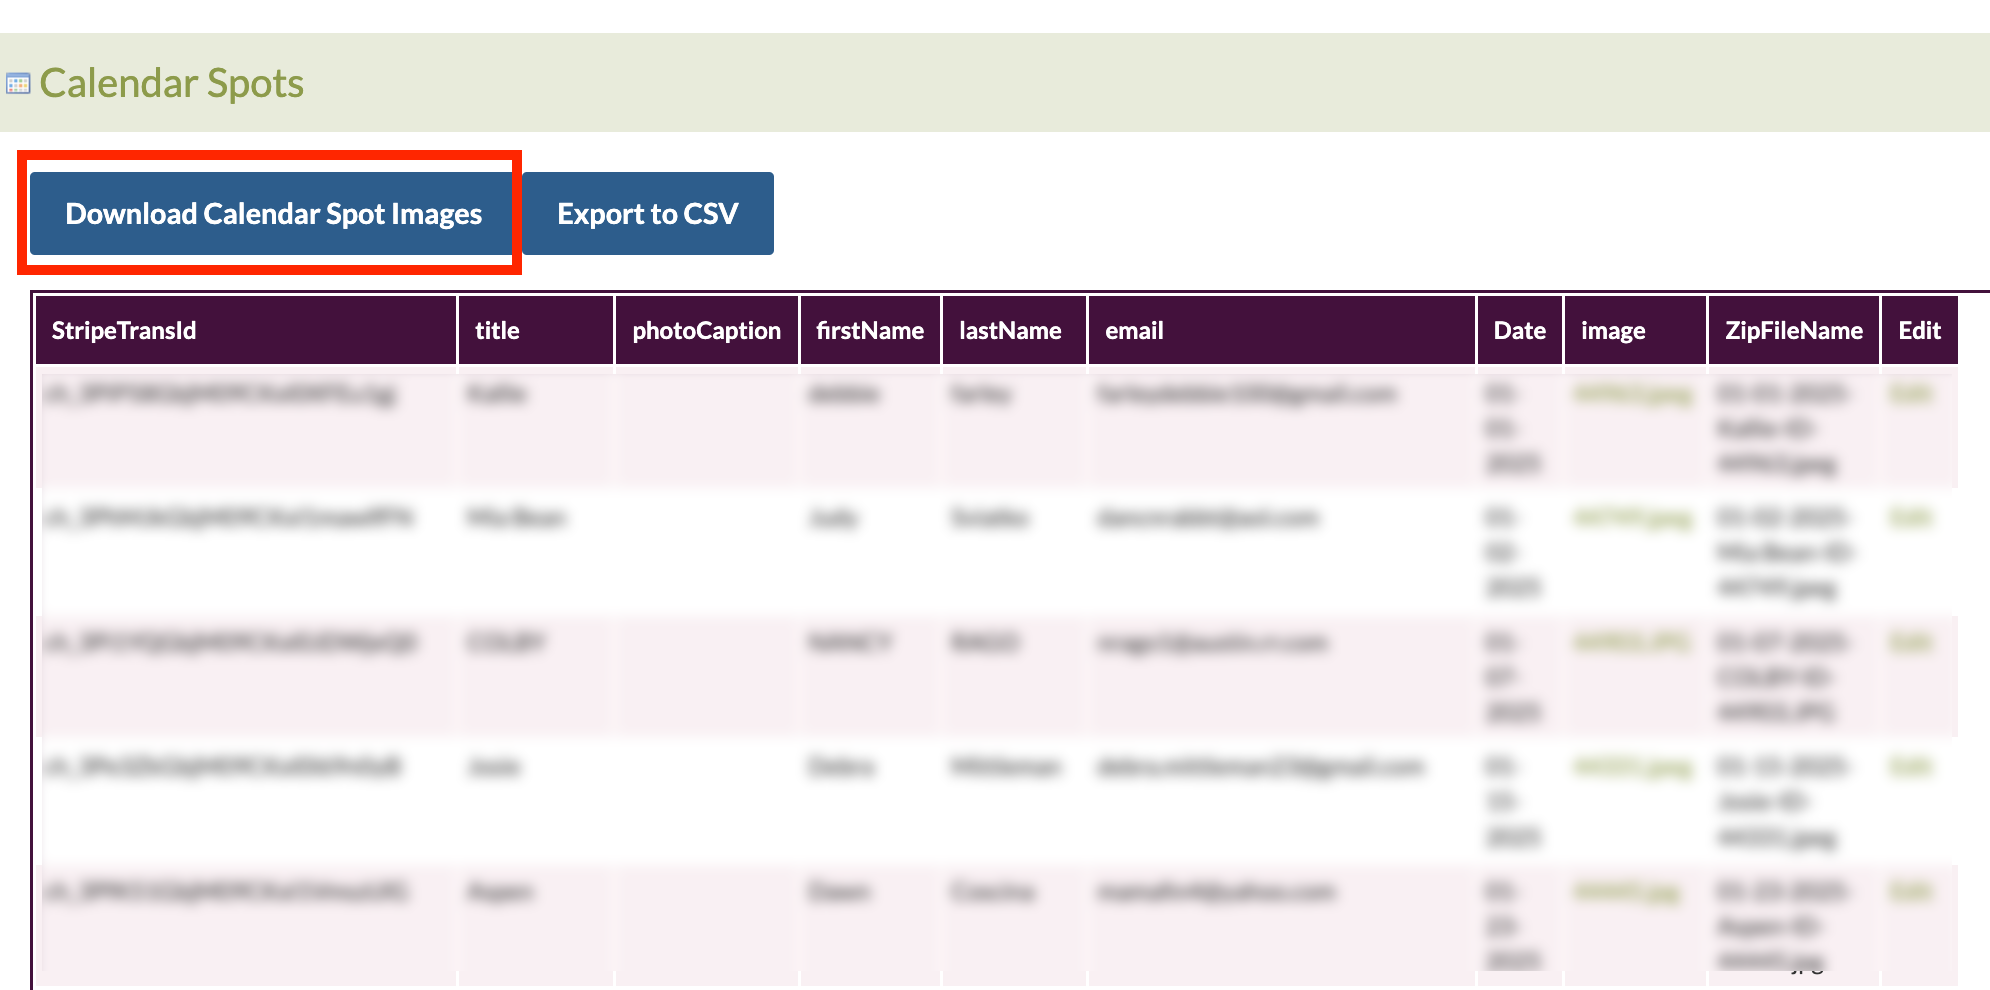Select the lastName column header

coord(1010,331)
